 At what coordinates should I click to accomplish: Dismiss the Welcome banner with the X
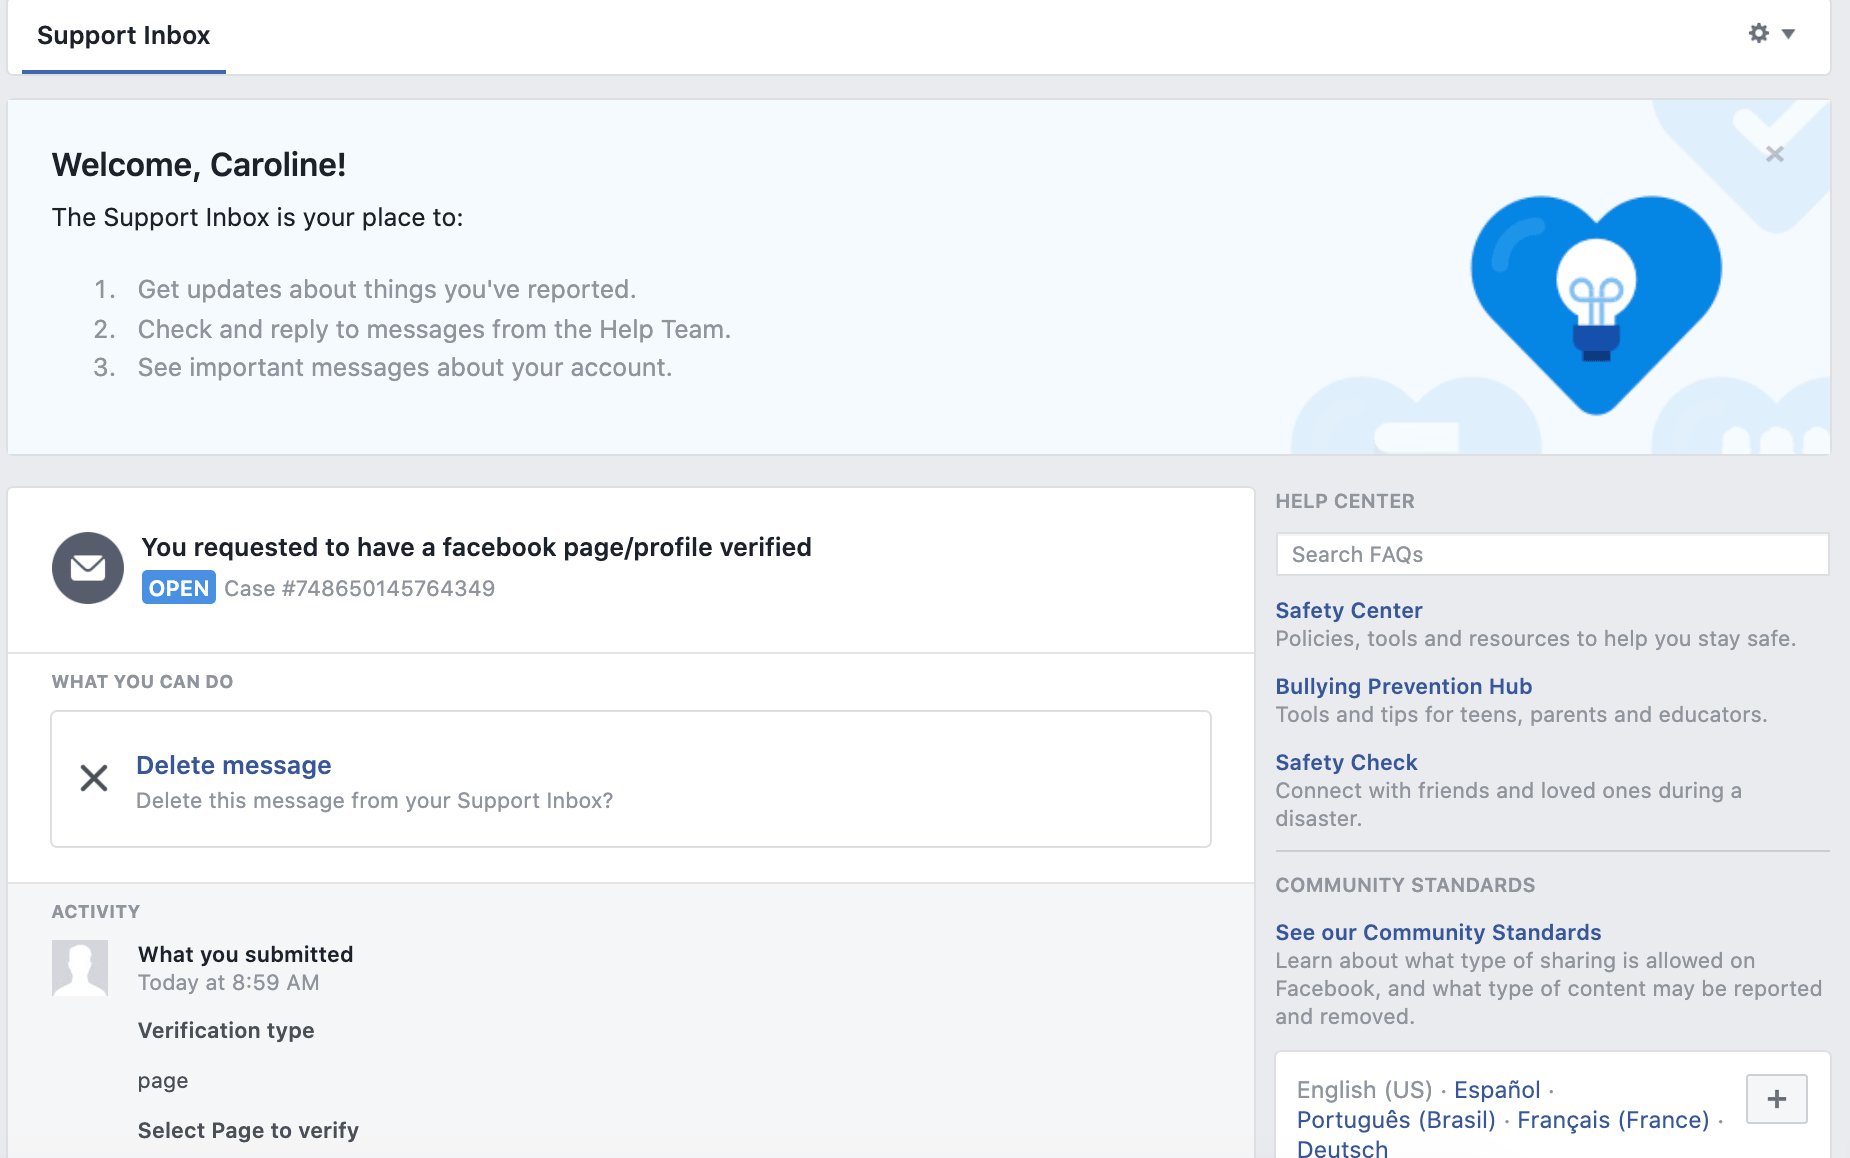[x=1774, y=154]
